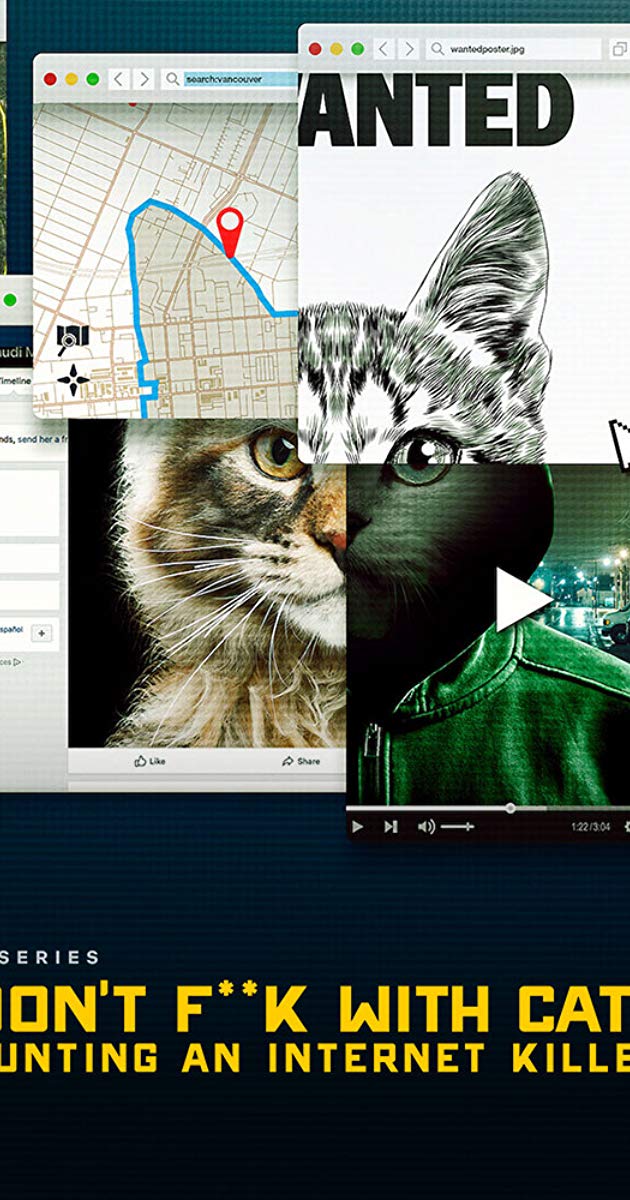Click the search:vancouver address field

tap(238, 79)
